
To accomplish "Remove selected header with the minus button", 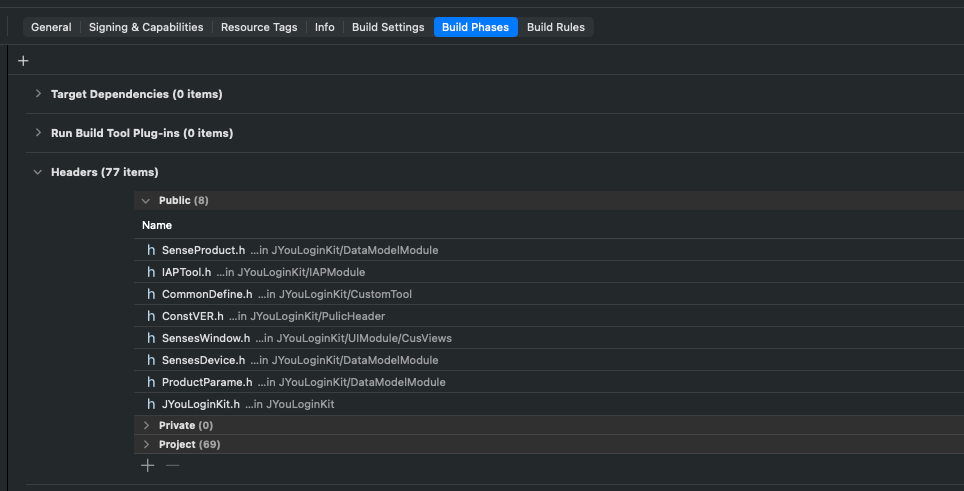I will coord(173,466).
